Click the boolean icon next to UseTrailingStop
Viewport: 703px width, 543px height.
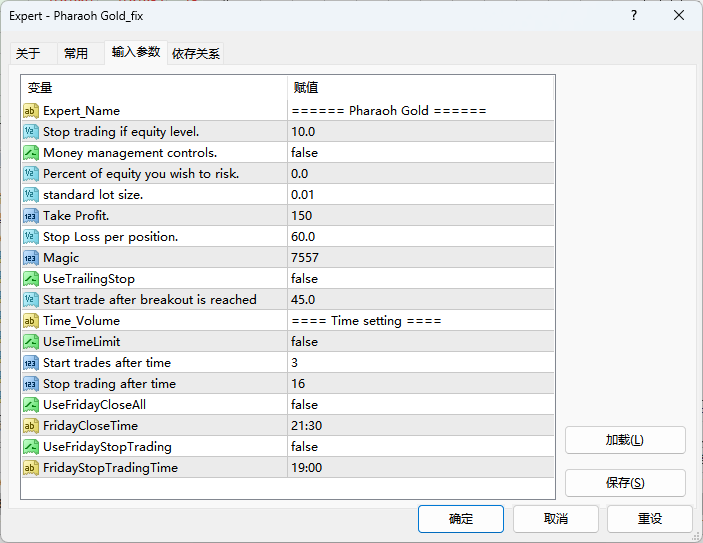[31, 279]
